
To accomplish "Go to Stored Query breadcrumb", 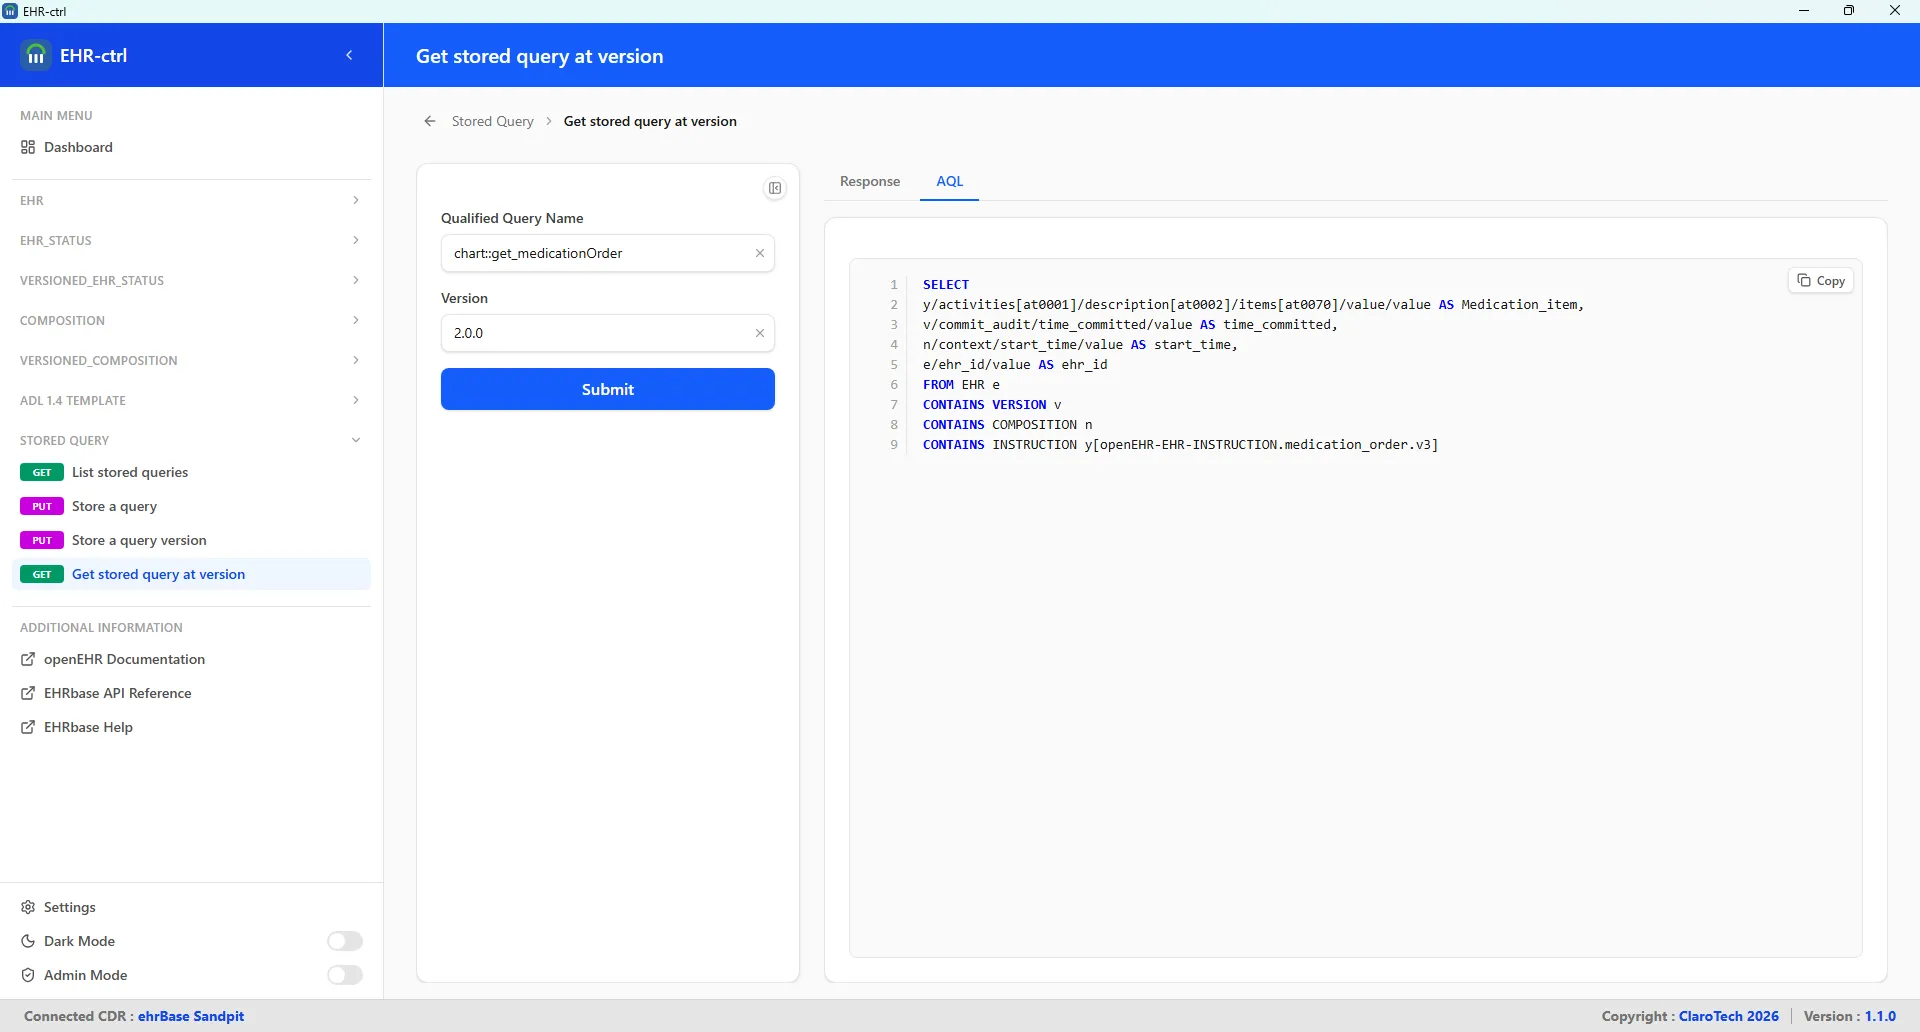I will point(492,121).
